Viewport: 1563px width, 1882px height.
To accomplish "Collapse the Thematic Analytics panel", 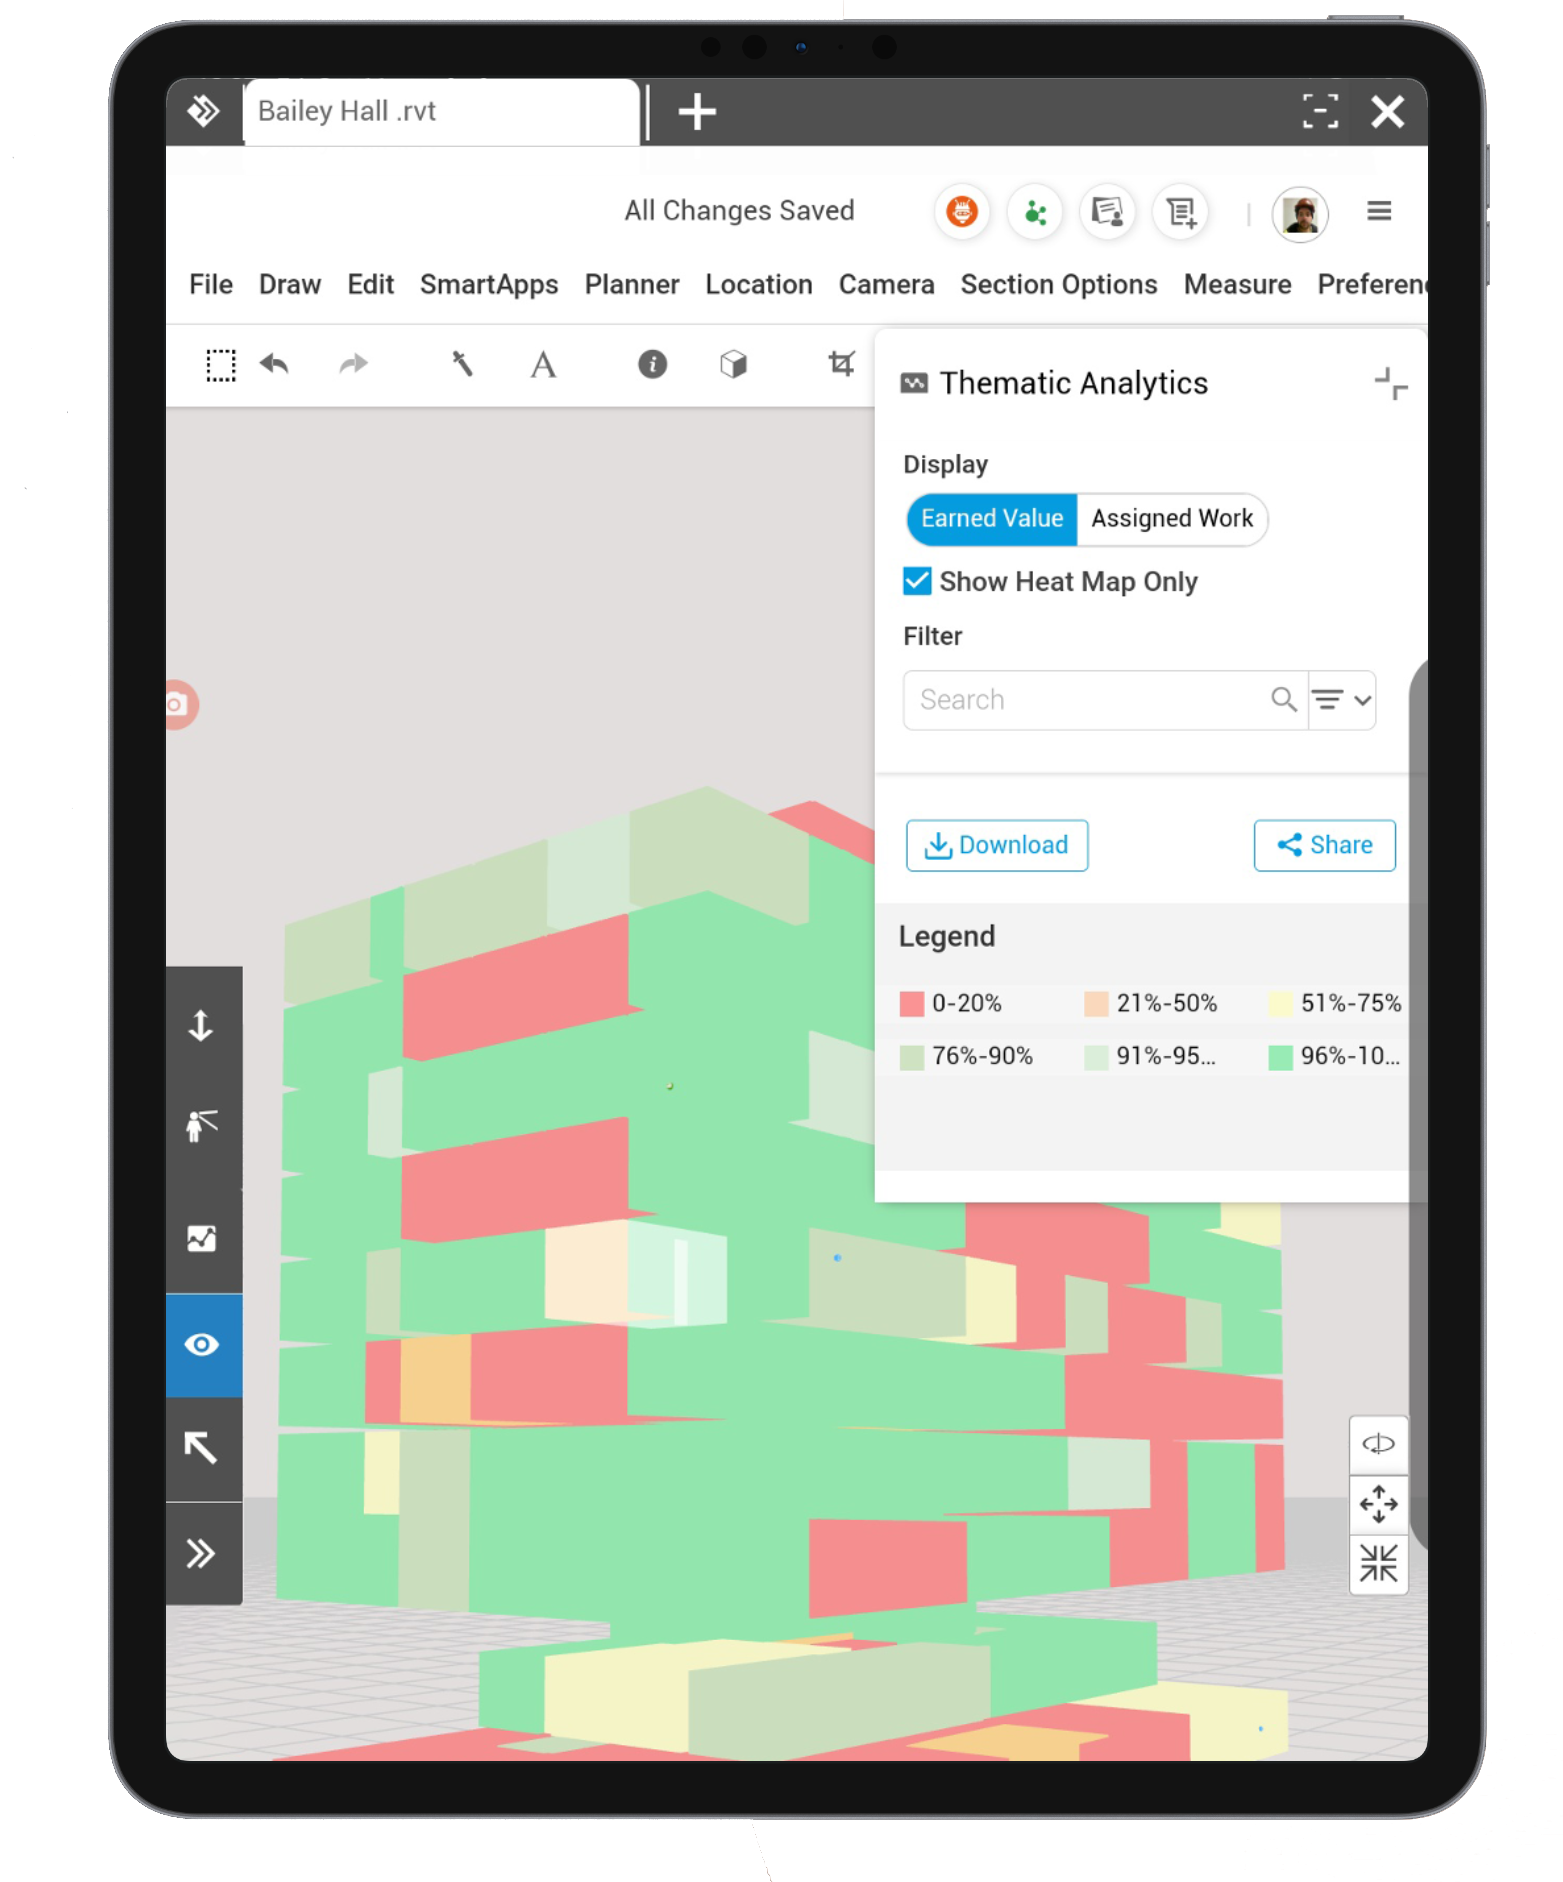I will 1390,384.
